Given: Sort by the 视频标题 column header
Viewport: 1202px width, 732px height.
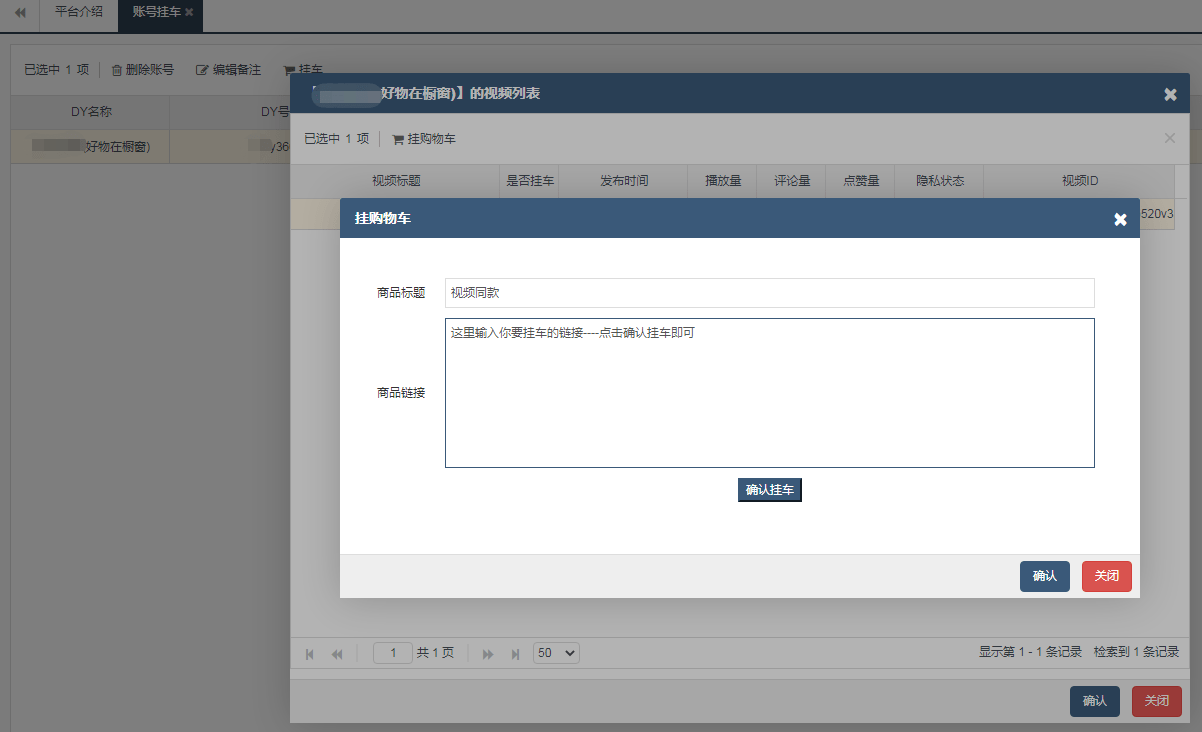Looking at the screenshot, I should coord(396,181).
